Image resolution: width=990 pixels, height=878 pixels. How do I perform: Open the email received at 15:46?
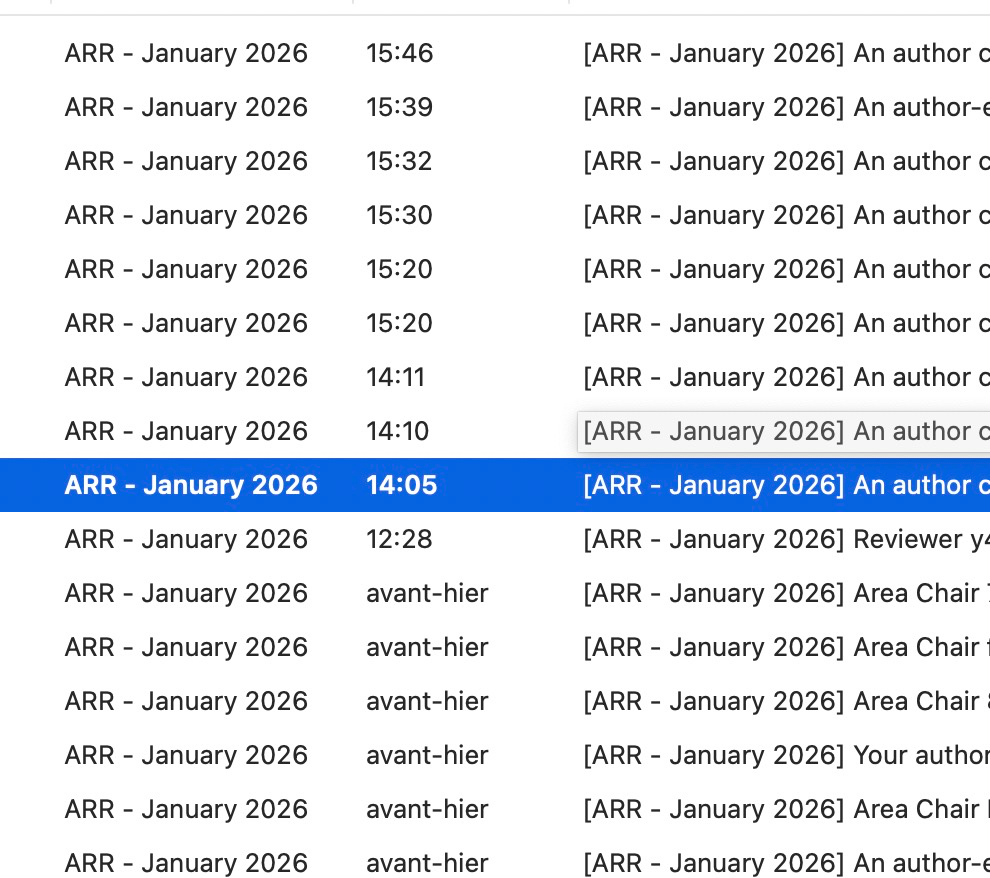[500, 53]
